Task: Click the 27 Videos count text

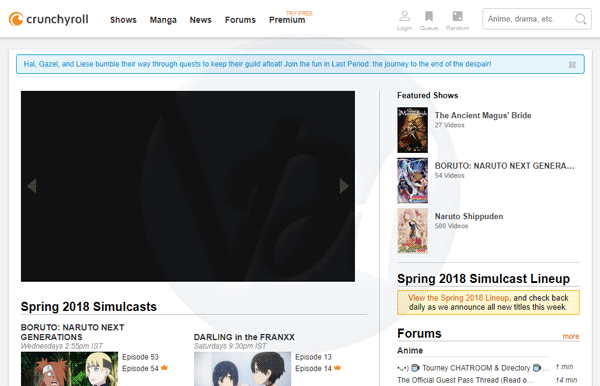Action: pos(449,125)
